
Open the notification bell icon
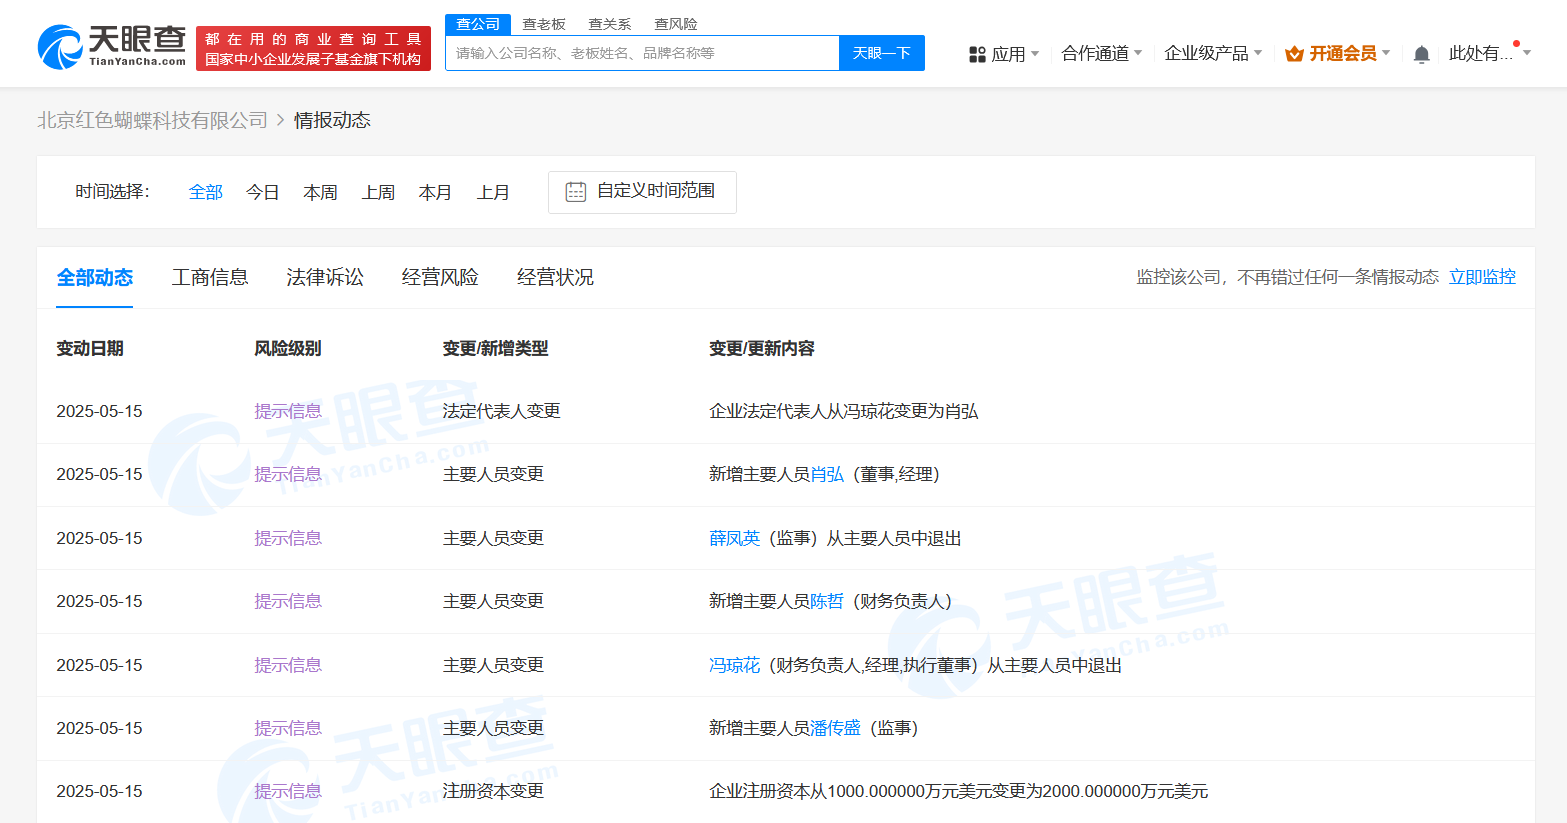point(1421,53)
